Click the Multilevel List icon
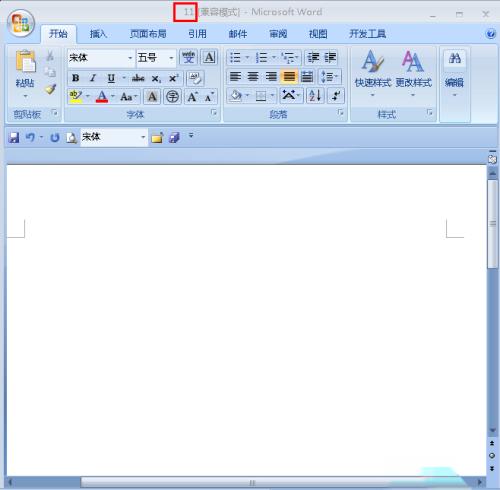Viewport: 500px width, 490px height. tap(287, 57)
